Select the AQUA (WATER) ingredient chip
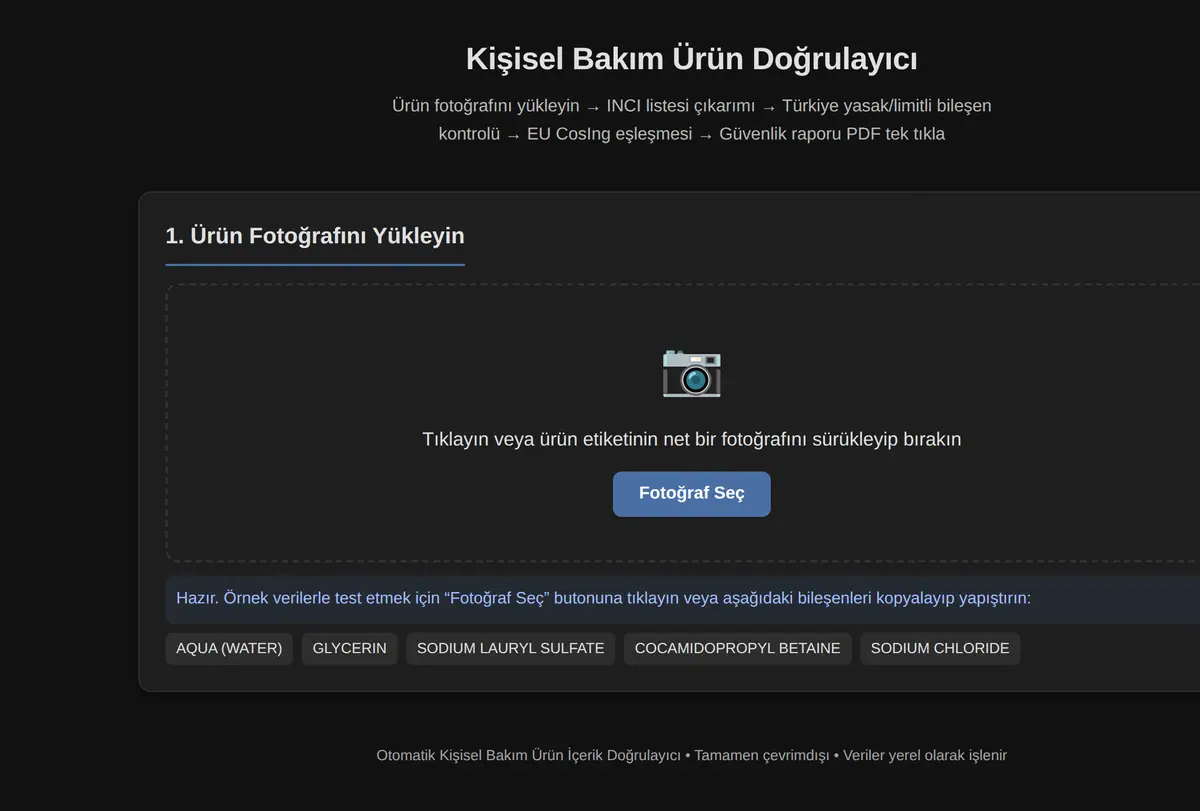This screenshot has width=1200, height=811. pos(229,648)
